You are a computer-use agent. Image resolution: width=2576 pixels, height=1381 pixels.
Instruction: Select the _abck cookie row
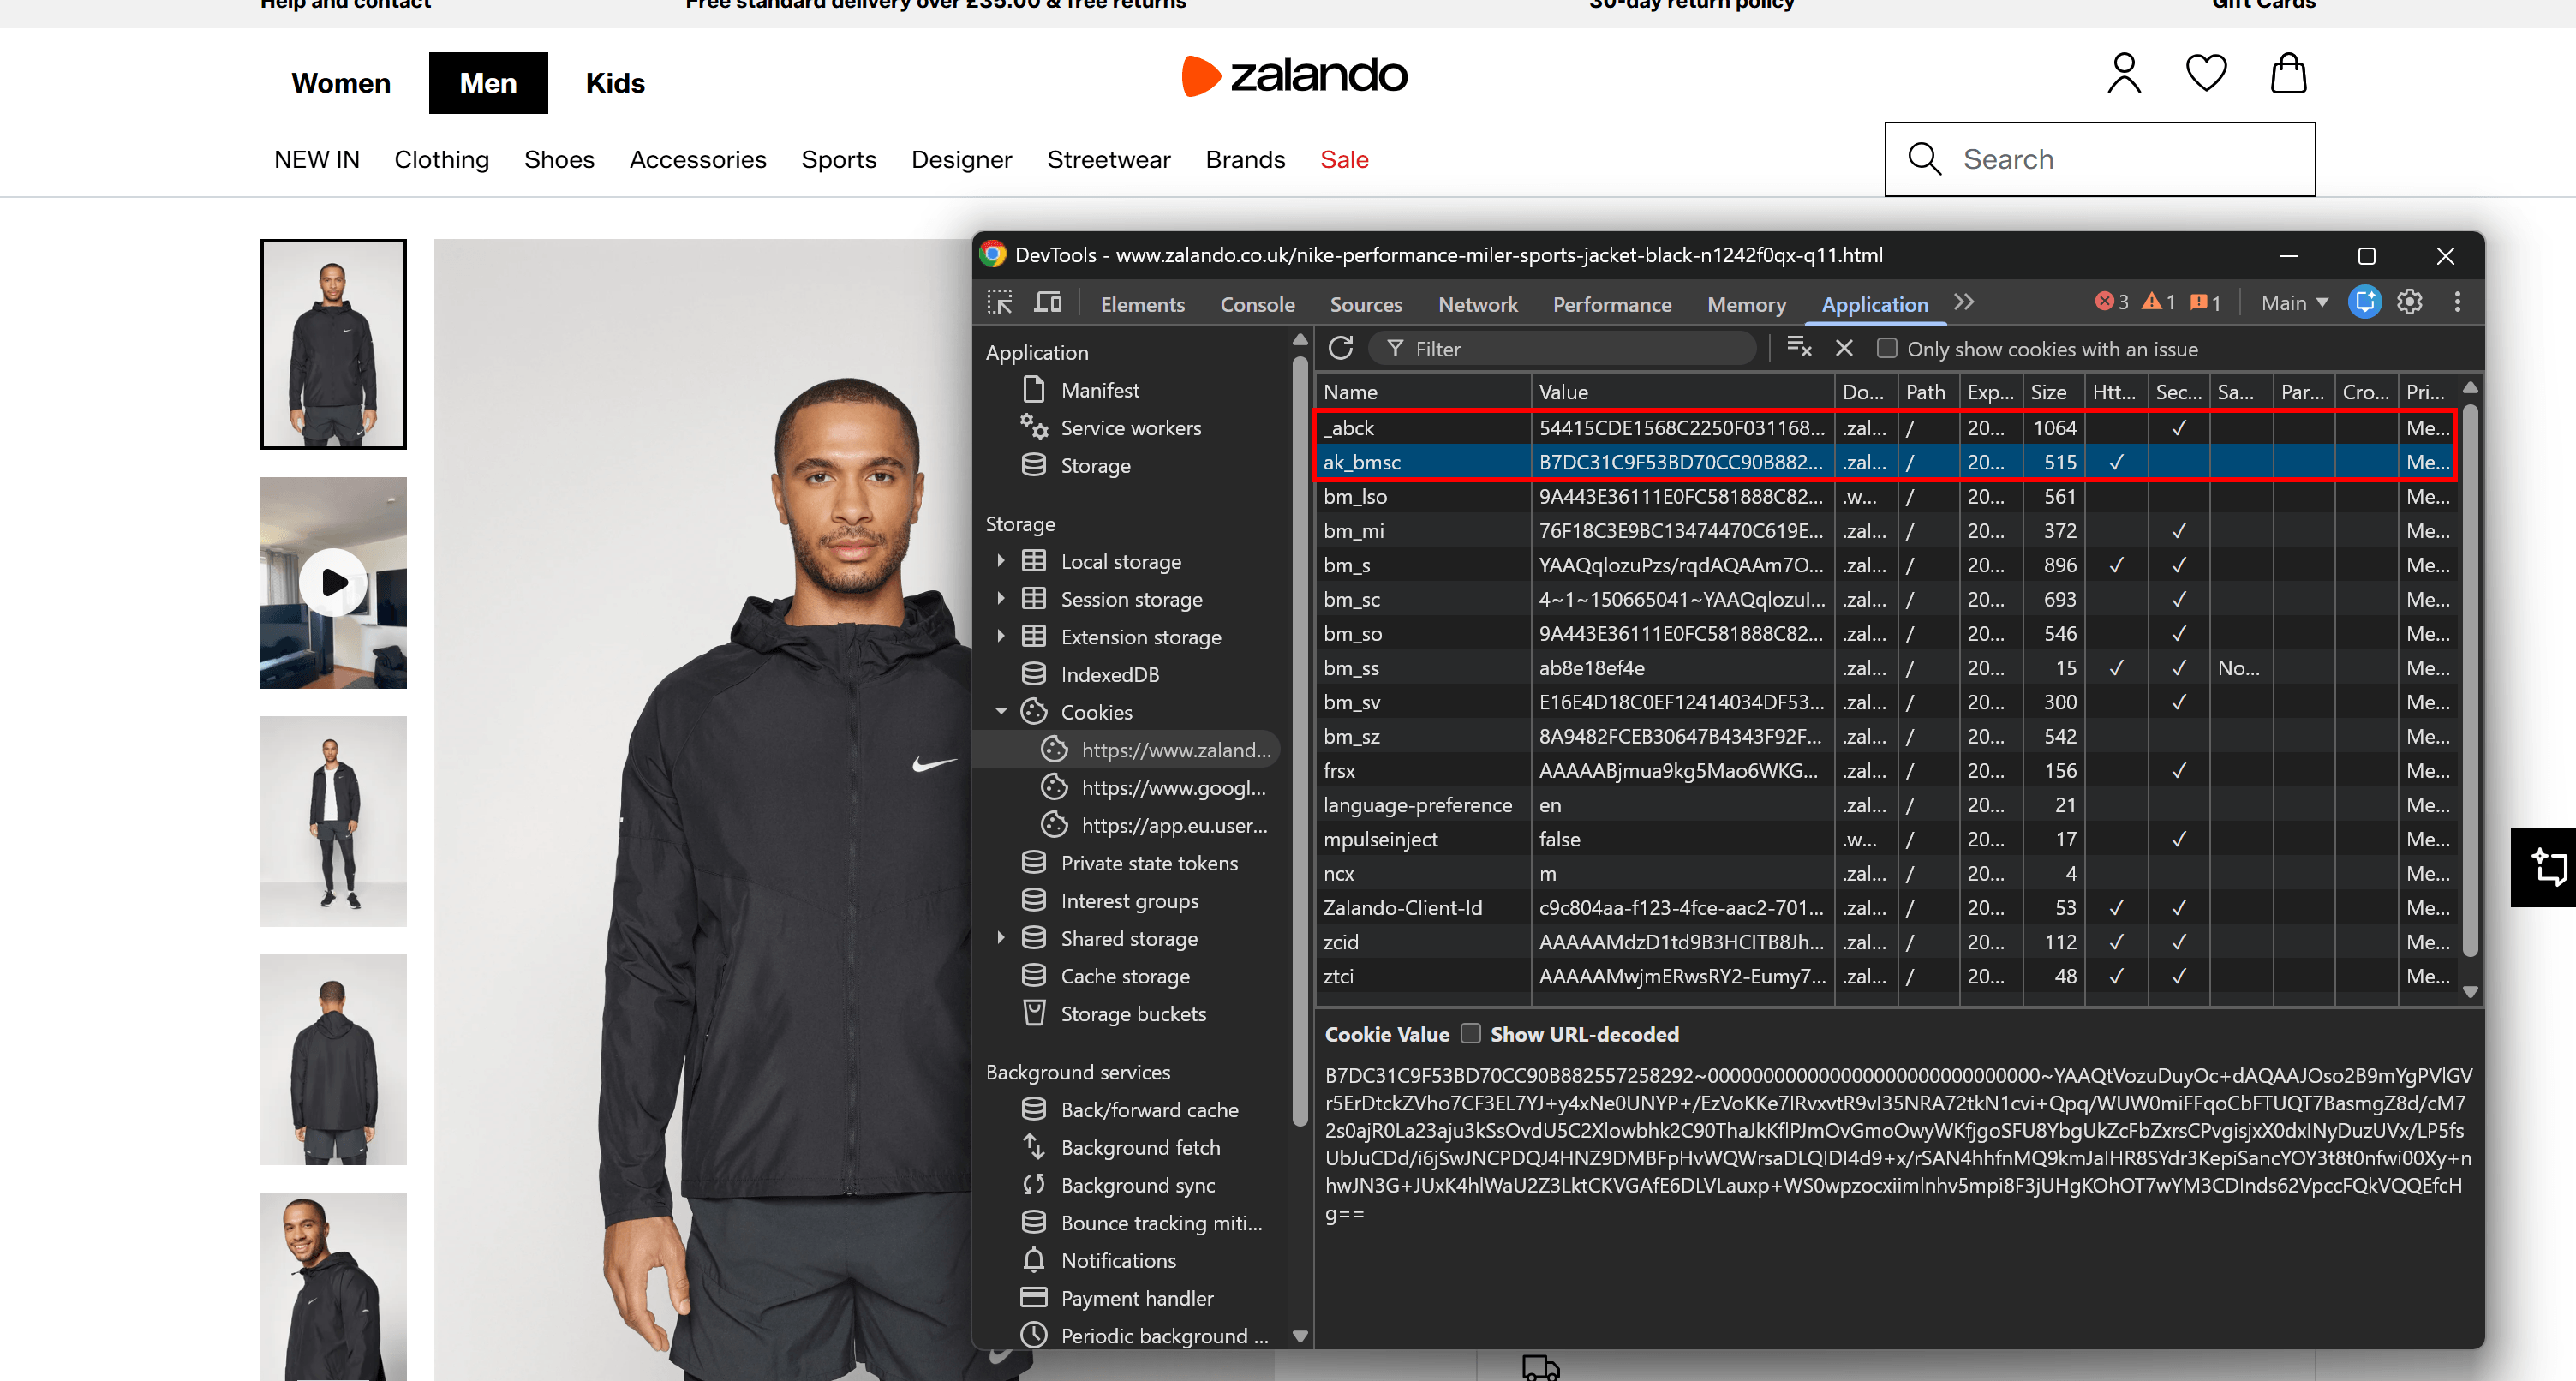coord(1886,428)
